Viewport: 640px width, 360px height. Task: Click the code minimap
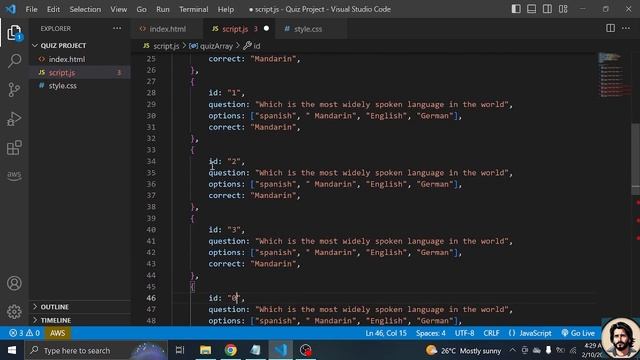[x=614, y=76]
